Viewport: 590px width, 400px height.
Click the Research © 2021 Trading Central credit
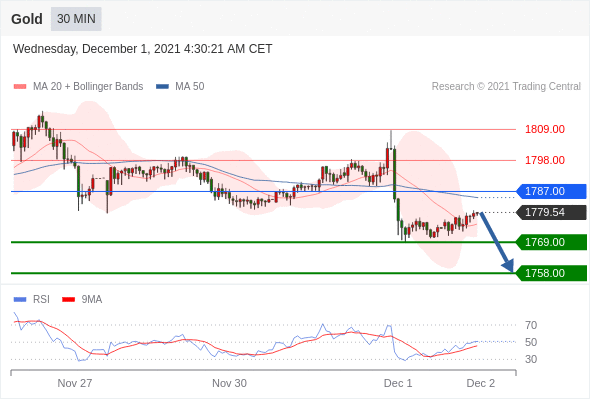(506, 87)
